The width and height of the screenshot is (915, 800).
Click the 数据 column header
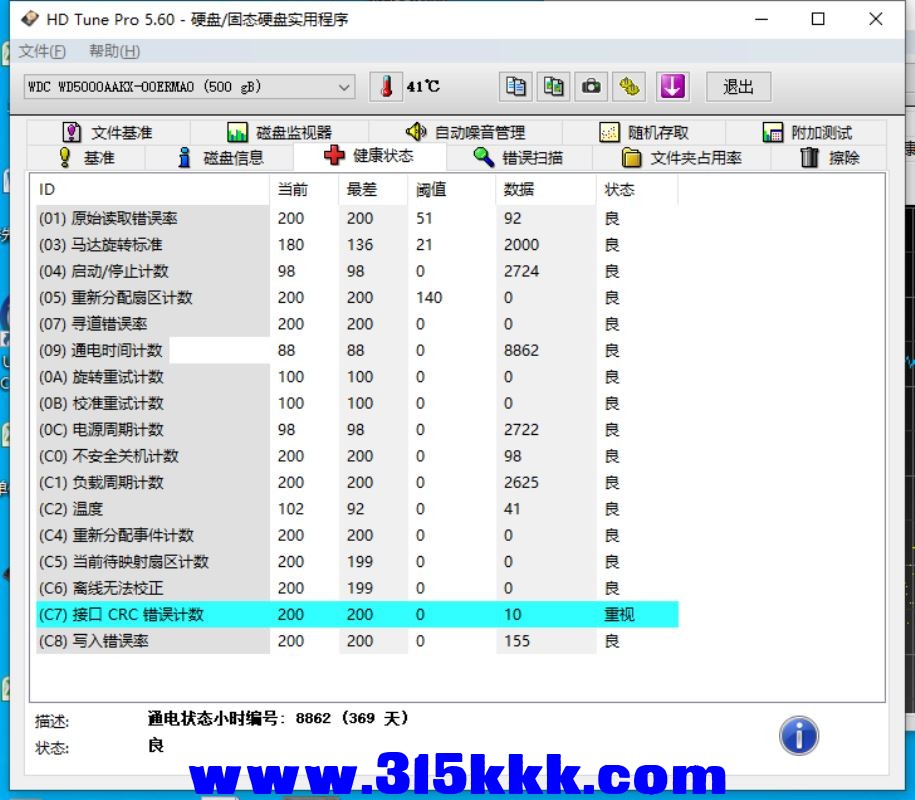pos(546,190)
